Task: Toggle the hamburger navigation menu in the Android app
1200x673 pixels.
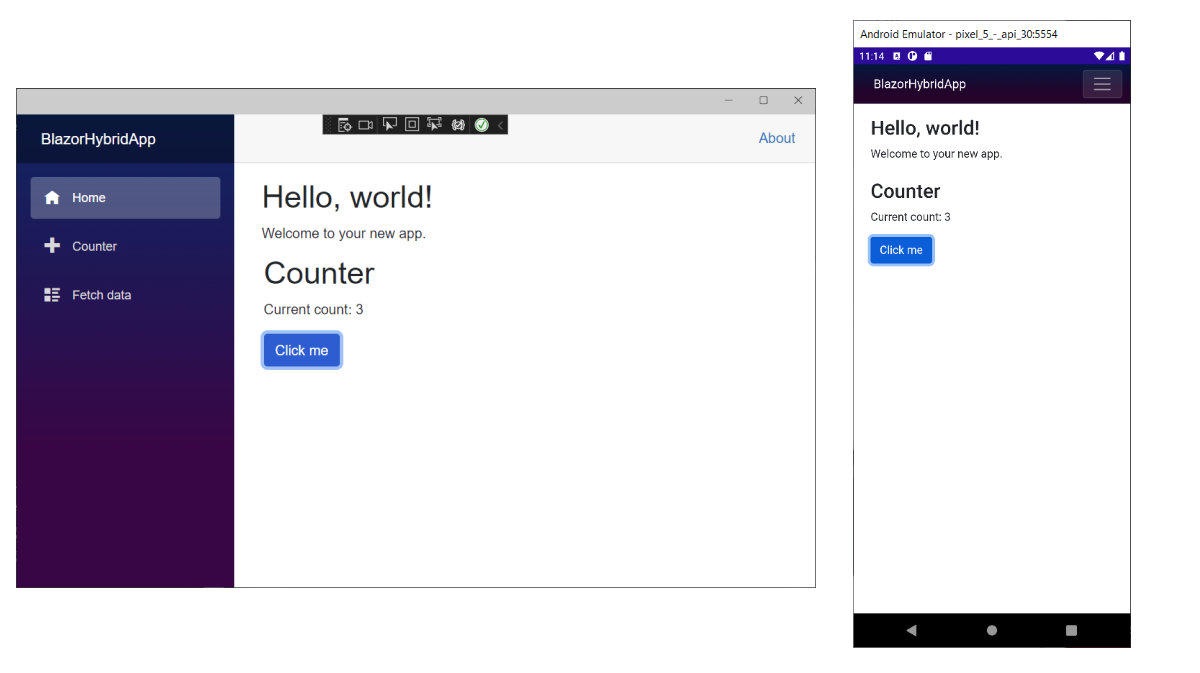Action: click(x=1102, y=84)
